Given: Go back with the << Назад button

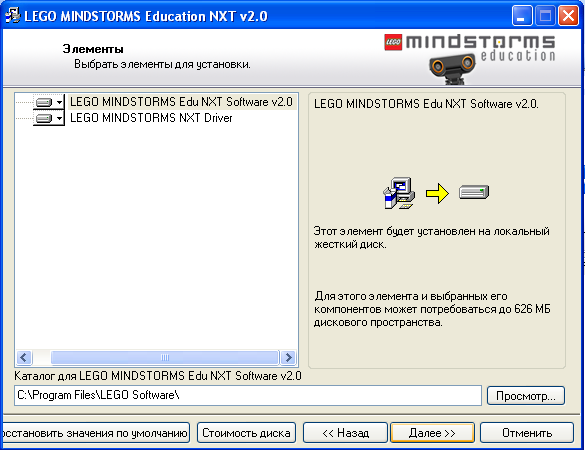Looking at the screenshot, I should (x=345, y=433).
